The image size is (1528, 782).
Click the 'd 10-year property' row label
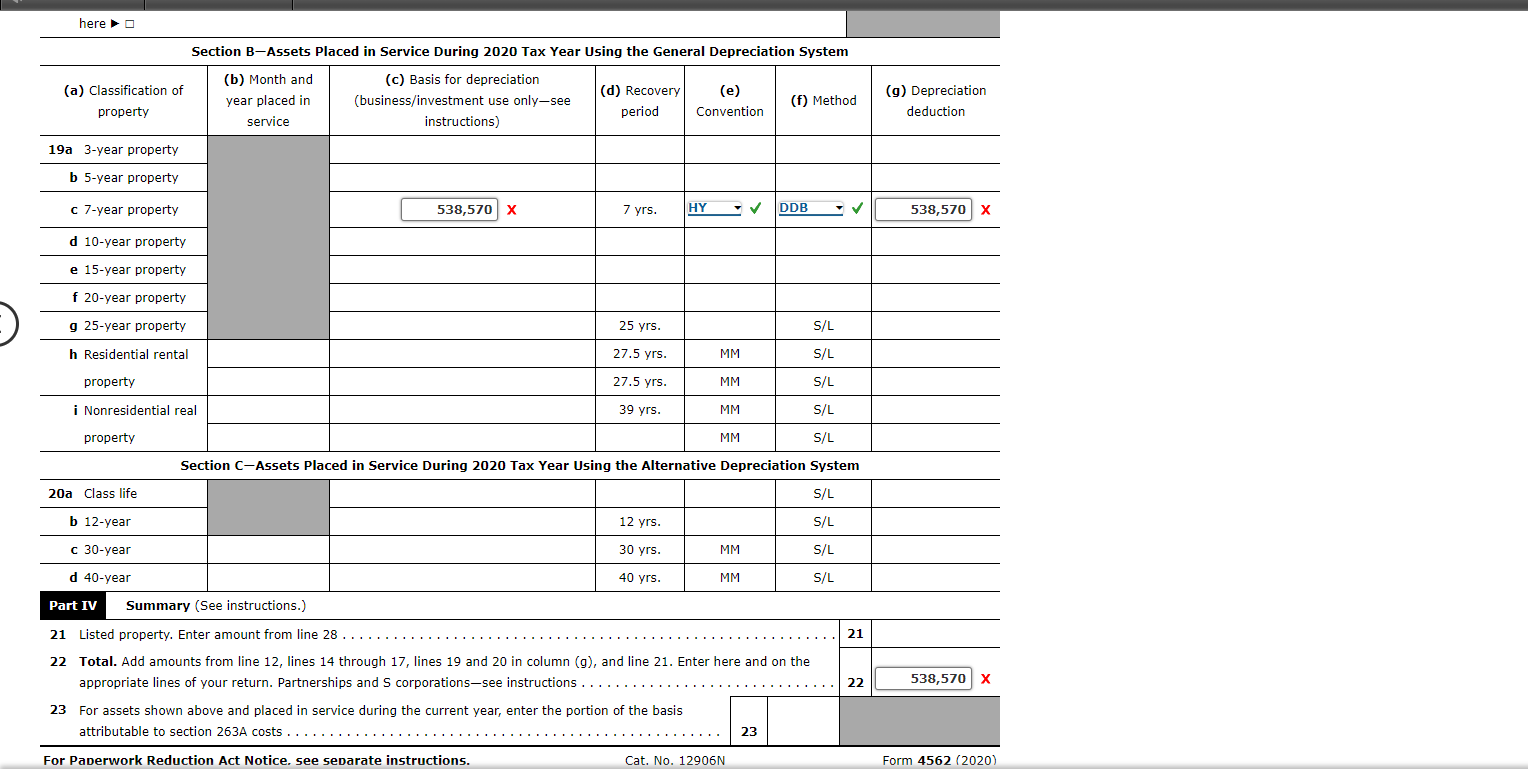128,242
